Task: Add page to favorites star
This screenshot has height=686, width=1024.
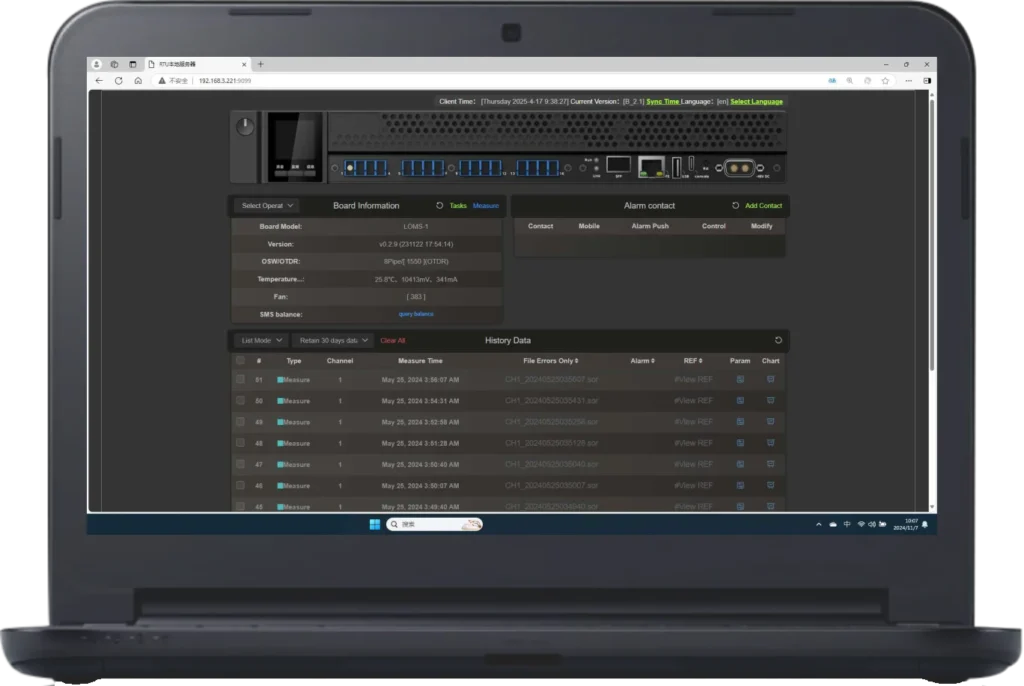Action: 886,81
